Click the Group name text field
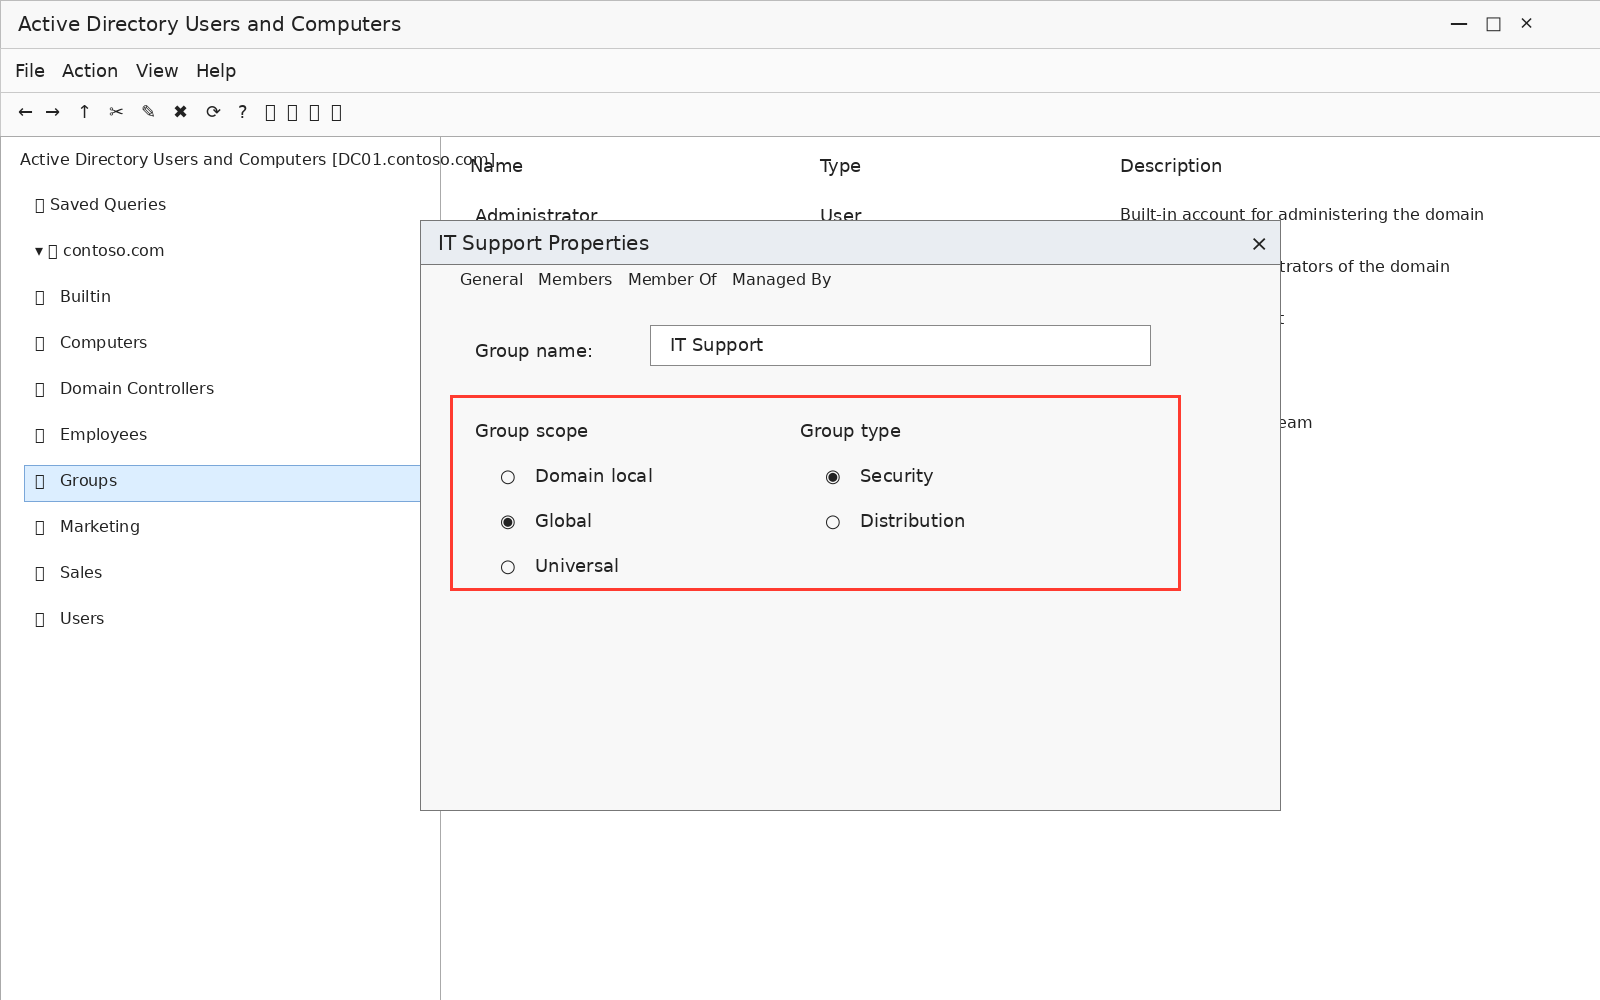Viewport: 1600px width, 1000px height. click(900, 345)
